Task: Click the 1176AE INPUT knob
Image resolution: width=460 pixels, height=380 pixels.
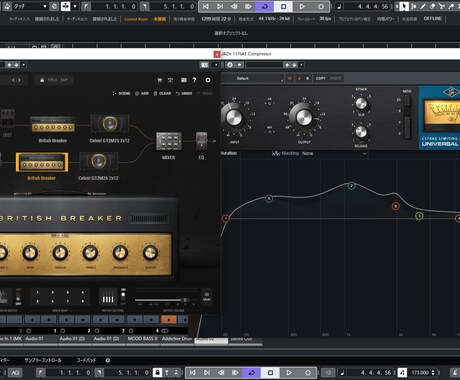Action: pos(234,117)
